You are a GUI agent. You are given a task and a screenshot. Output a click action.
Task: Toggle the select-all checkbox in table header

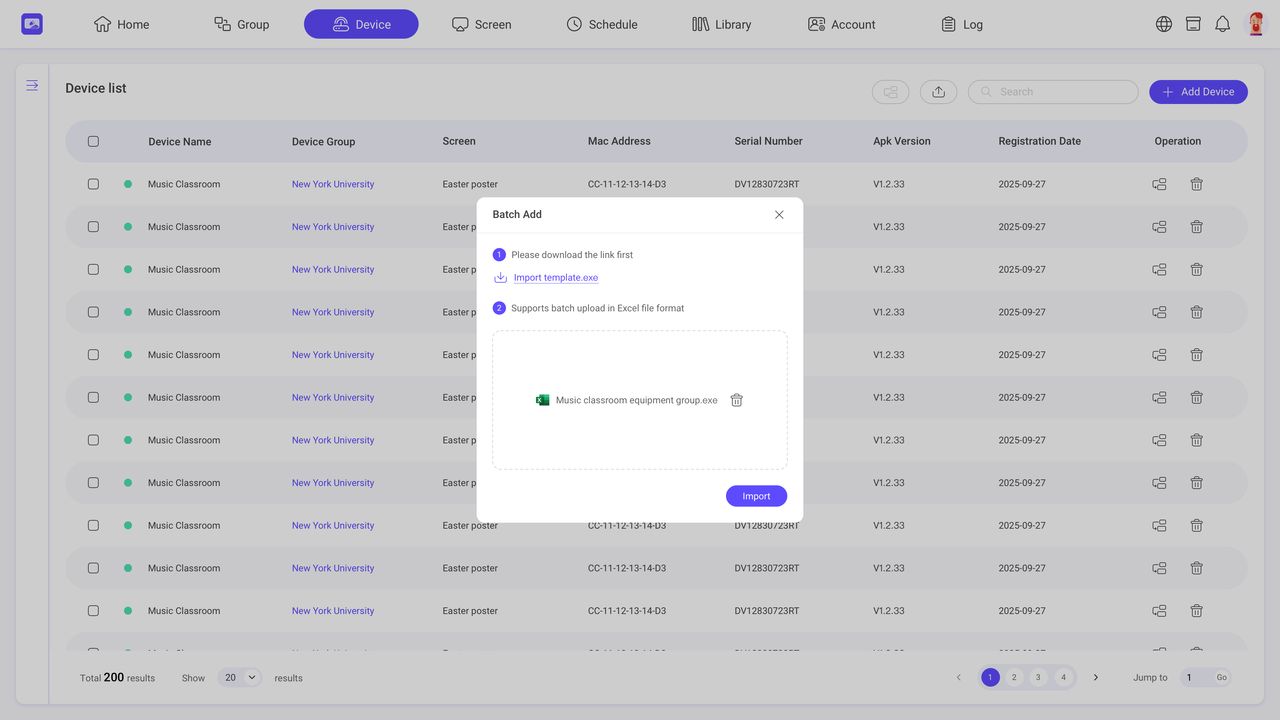[93, 141]
